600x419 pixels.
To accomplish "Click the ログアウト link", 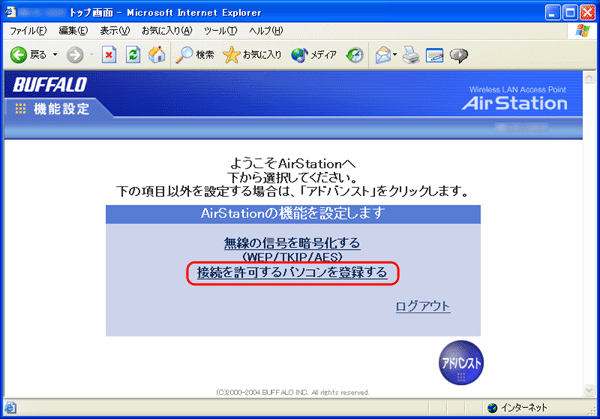I will (x=423, y=306).
